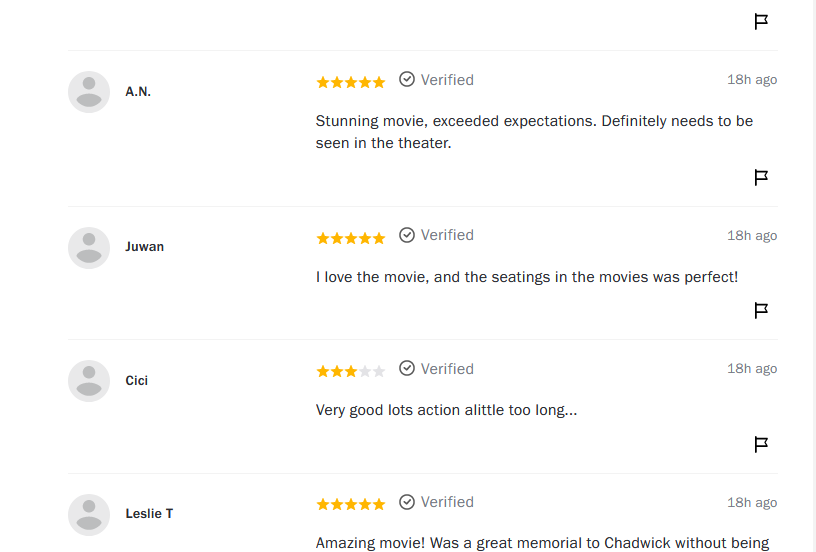Flag Cici's three-star review
The image size is (816, 552).
[761, 444]
